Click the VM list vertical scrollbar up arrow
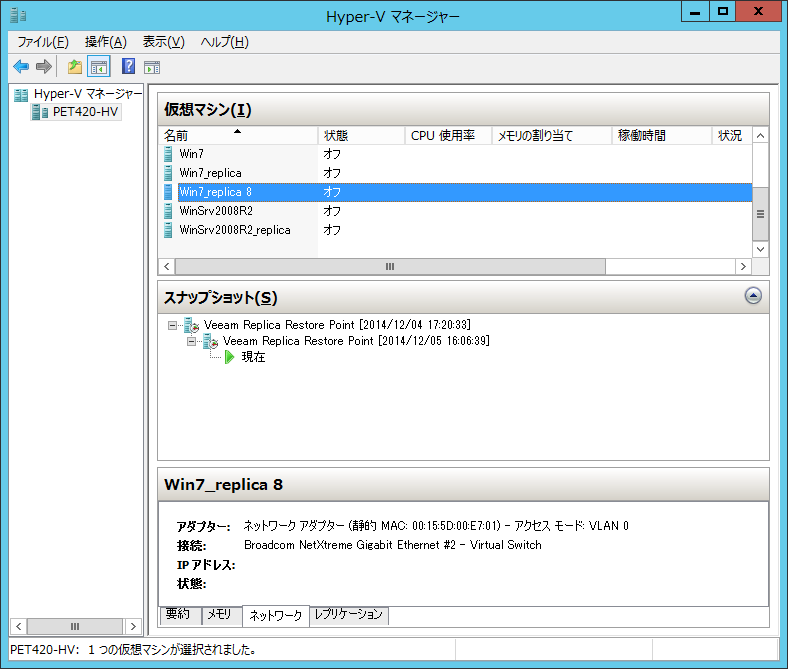The width and height of the screenshot is (788, 669). tap(760, 136)
